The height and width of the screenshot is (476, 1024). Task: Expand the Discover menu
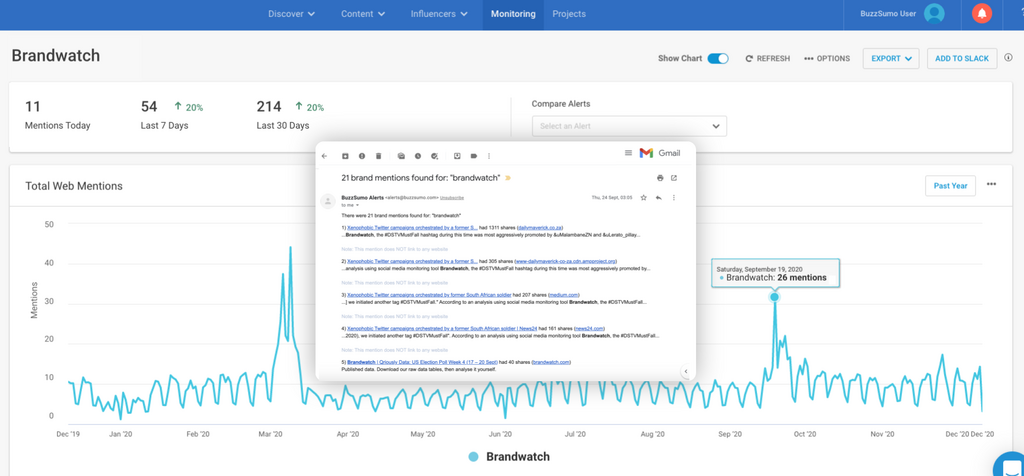(291, 14)
